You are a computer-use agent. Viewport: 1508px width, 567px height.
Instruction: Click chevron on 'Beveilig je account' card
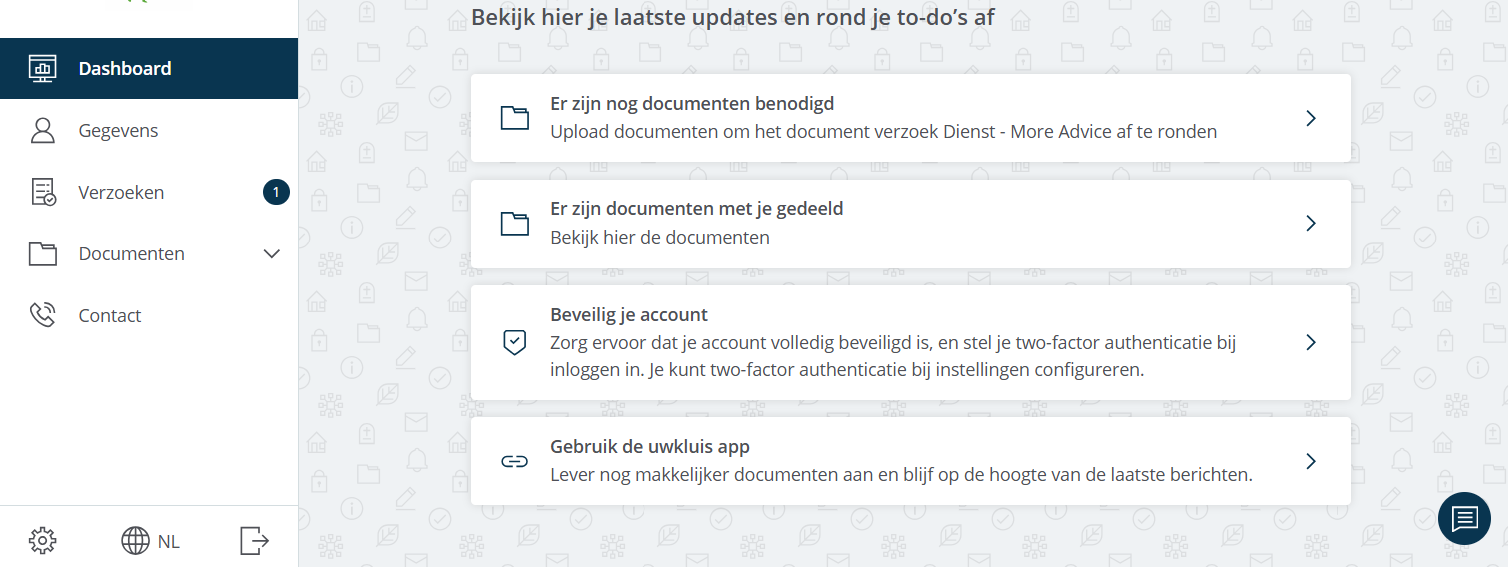tap(1311, 342)
